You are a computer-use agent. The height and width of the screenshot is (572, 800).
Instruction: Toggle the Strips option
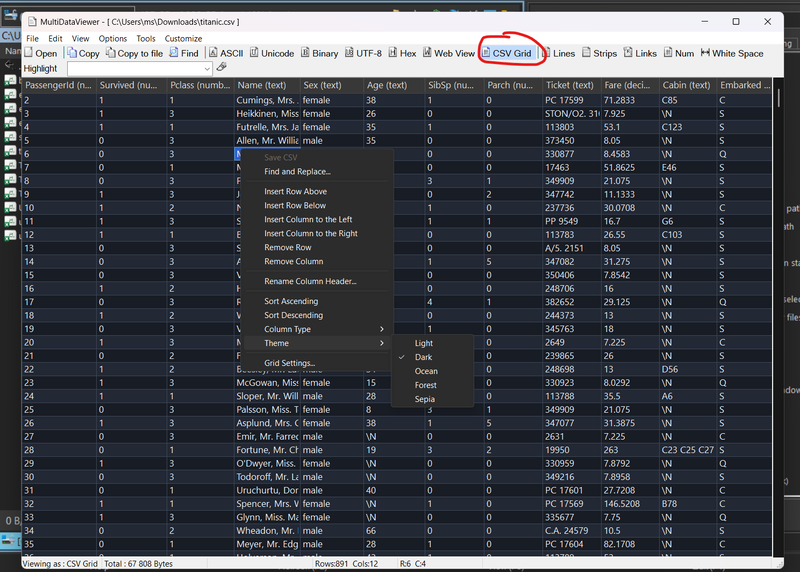coord(599,53)
